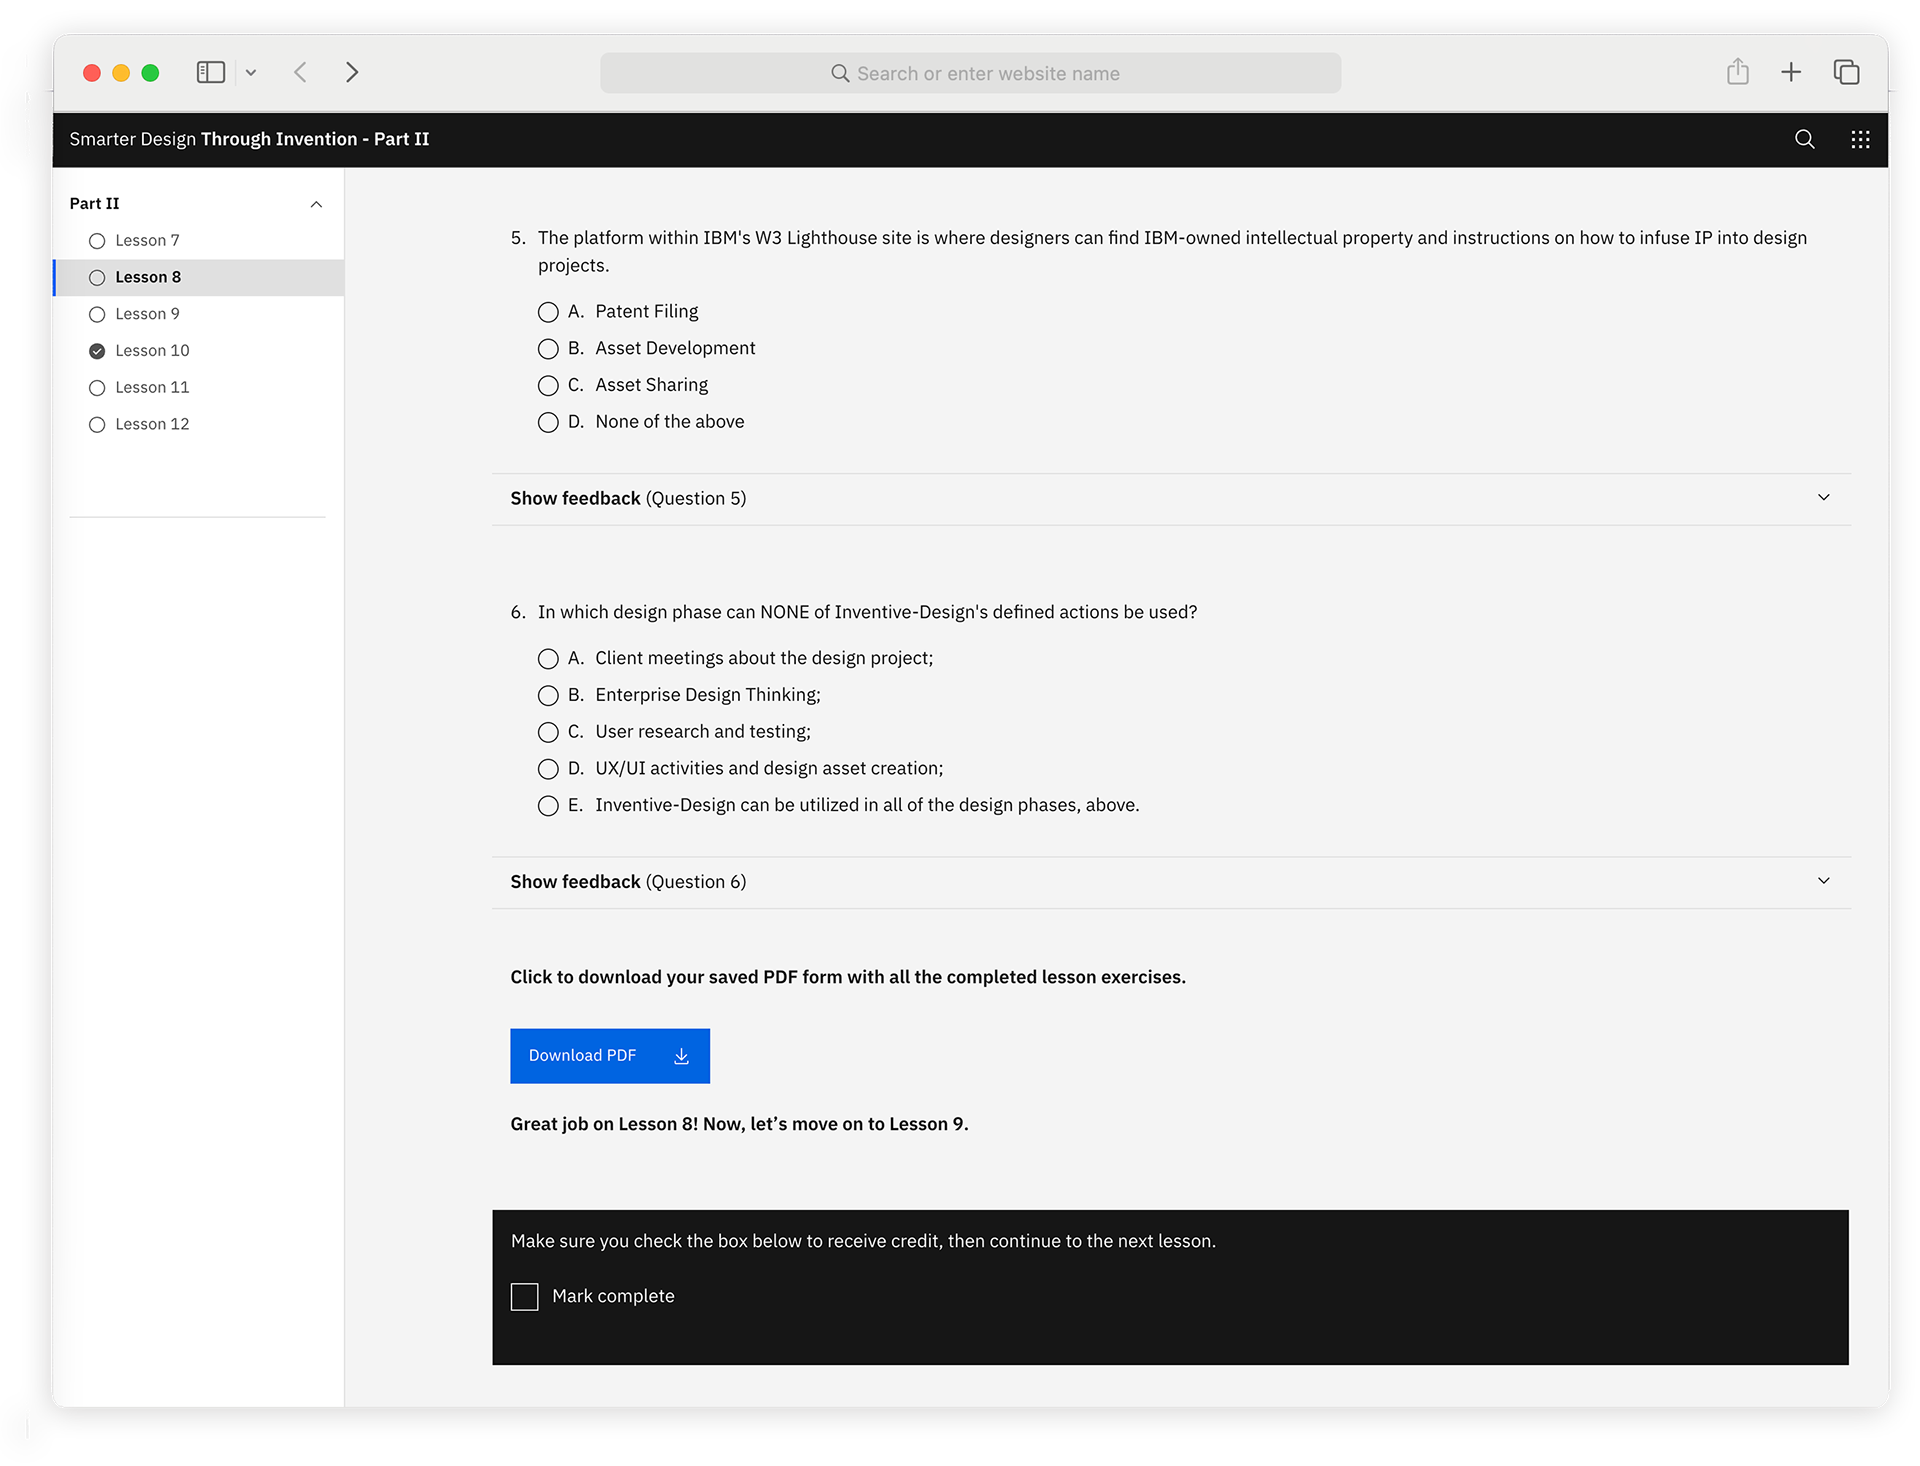Click the address bar search field
Viewport: 1920px width, 1466px height.
[970, 73]
